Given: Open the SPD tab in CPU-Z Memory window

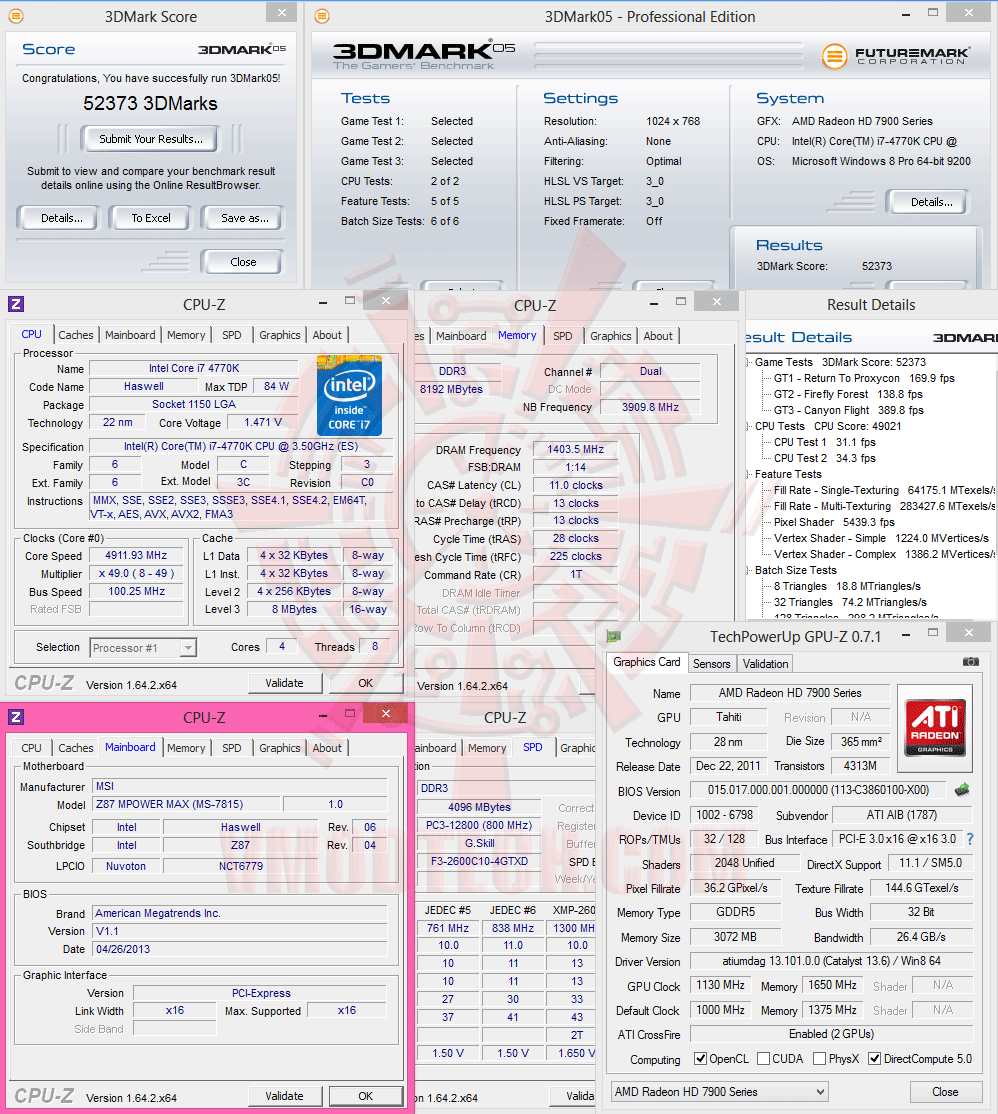Looking at the screenshot, I should coord(563,335).
